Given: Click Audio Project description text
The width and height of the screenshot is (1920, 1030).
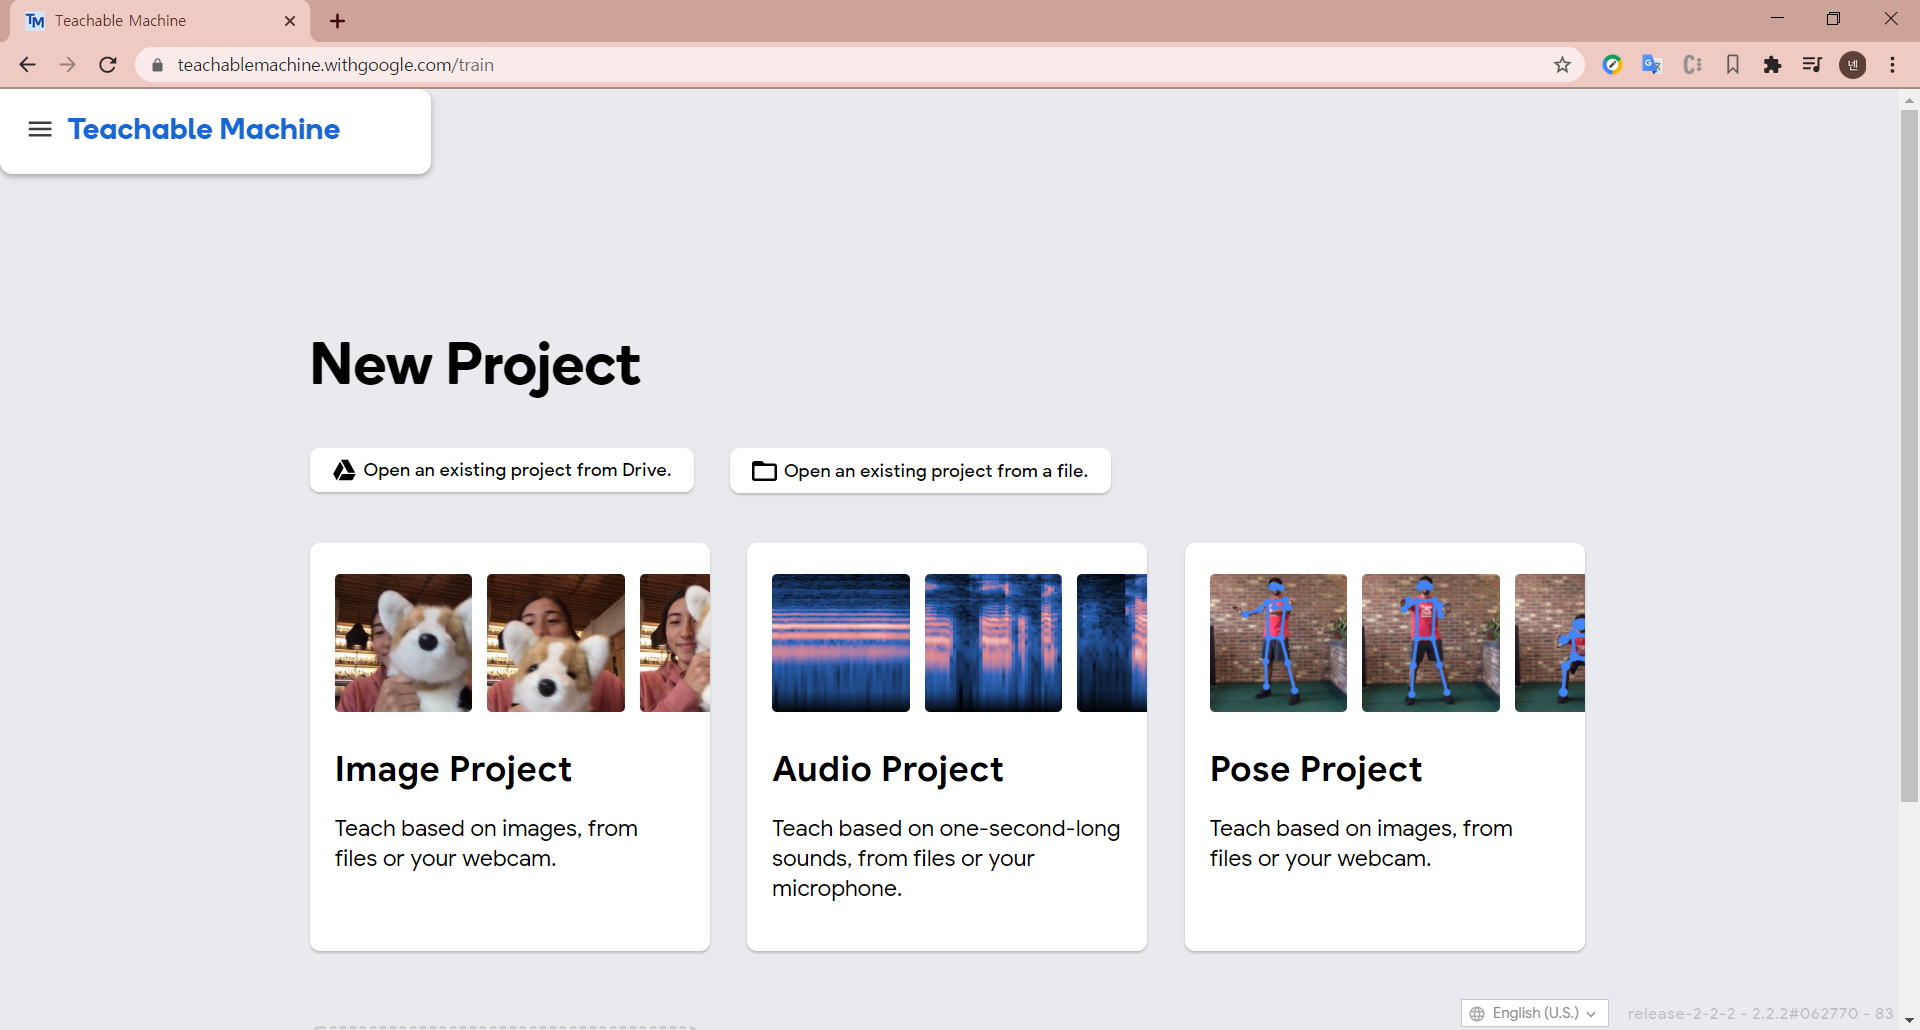Looking at the screenshot, I should point(946,858).
